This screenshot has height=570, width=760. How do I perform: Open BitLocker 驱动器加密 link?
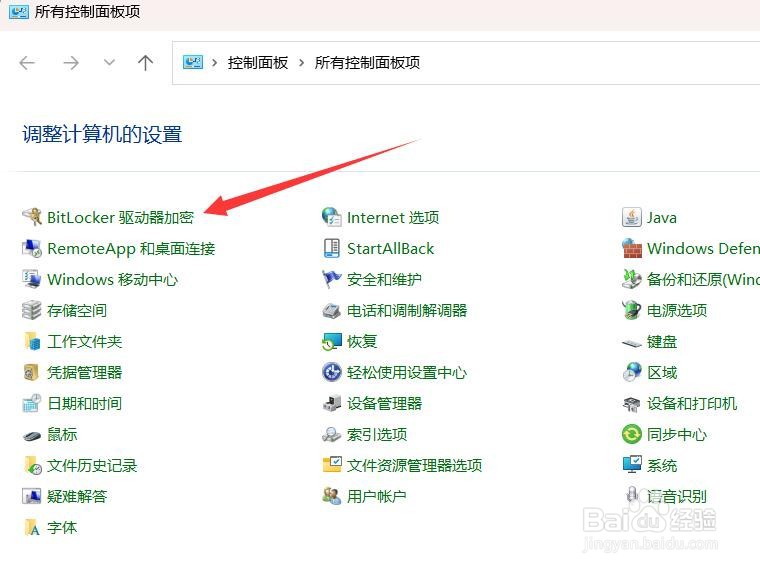coord(120,218)
